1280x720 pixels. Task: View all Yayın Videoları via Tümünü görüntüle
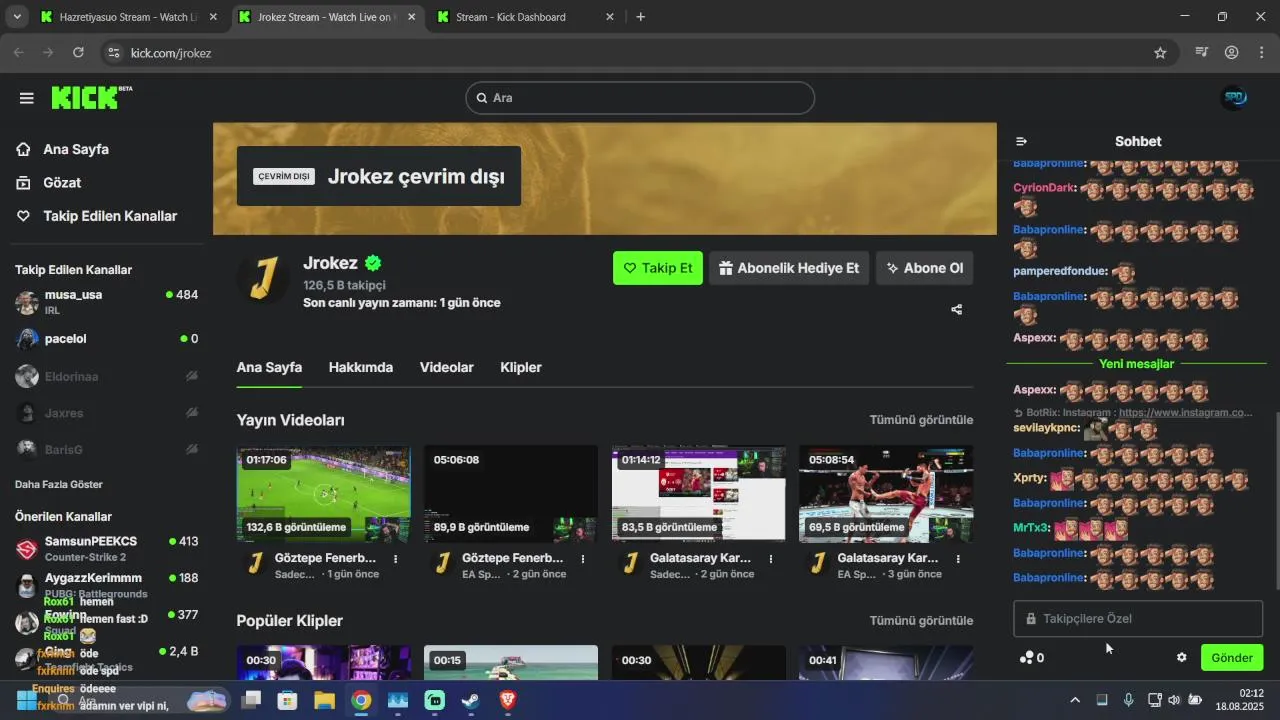pos(921,420)
